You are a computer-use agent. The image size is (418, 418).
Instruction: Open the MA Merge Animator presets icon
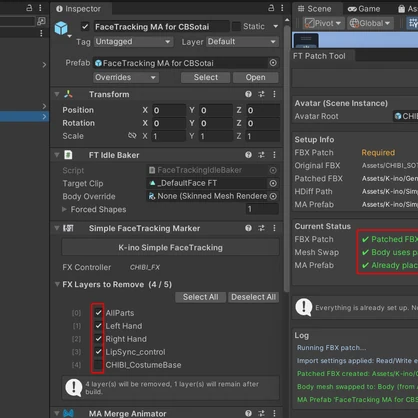pos(261,413)
